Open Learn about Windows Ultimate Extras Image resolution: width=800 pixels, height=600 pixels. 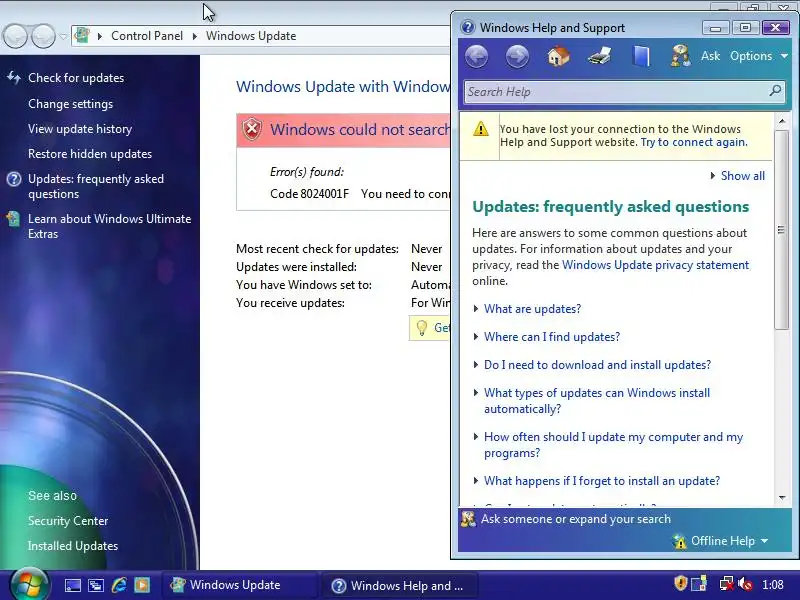[110, 226]
